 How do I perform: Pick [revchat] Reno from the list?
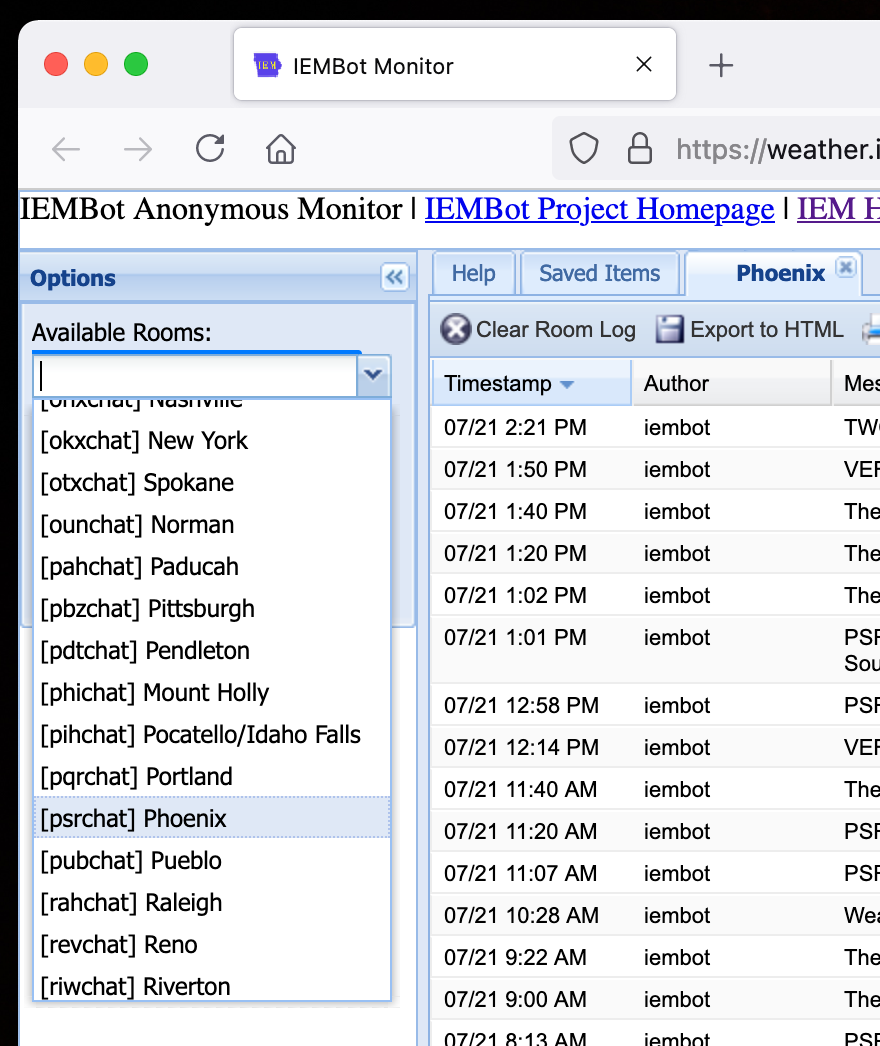[211, 944]
